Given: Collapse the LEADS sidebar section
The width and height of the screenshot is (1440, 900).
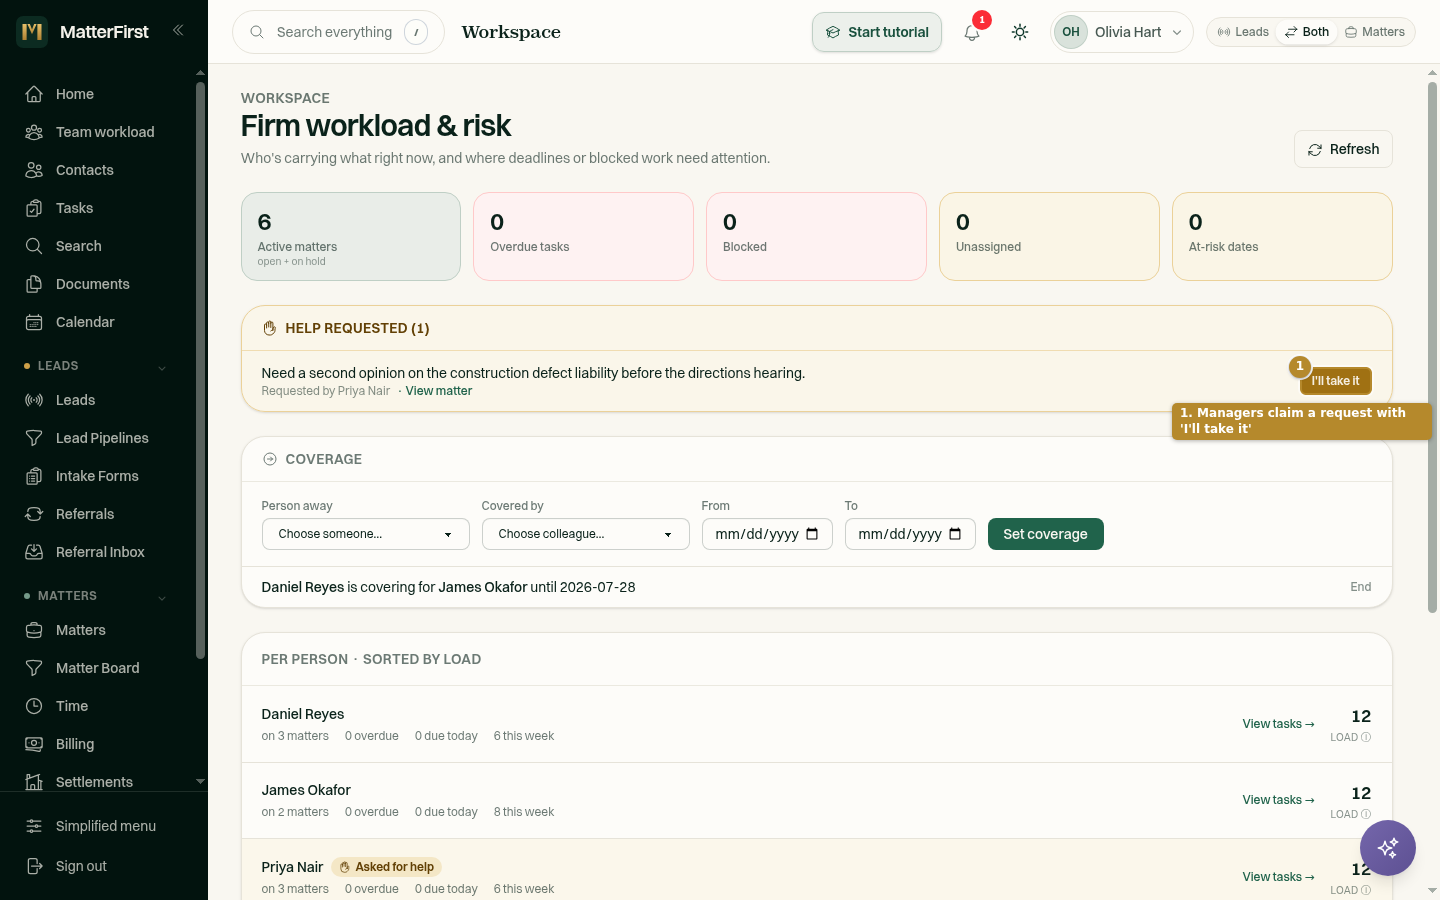Looking at the screenshot, I should [x=162, y=367].
